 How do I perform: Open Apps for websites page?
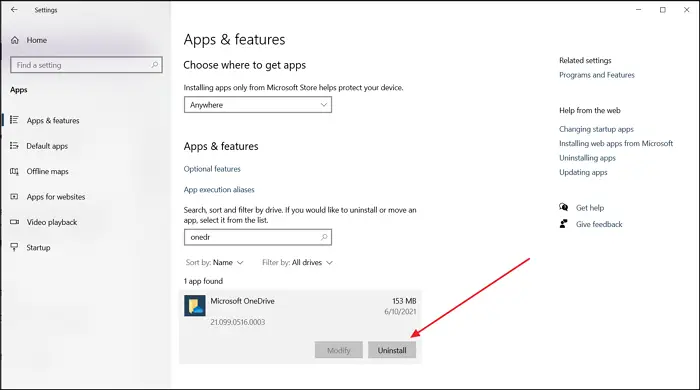pos(56,197)
